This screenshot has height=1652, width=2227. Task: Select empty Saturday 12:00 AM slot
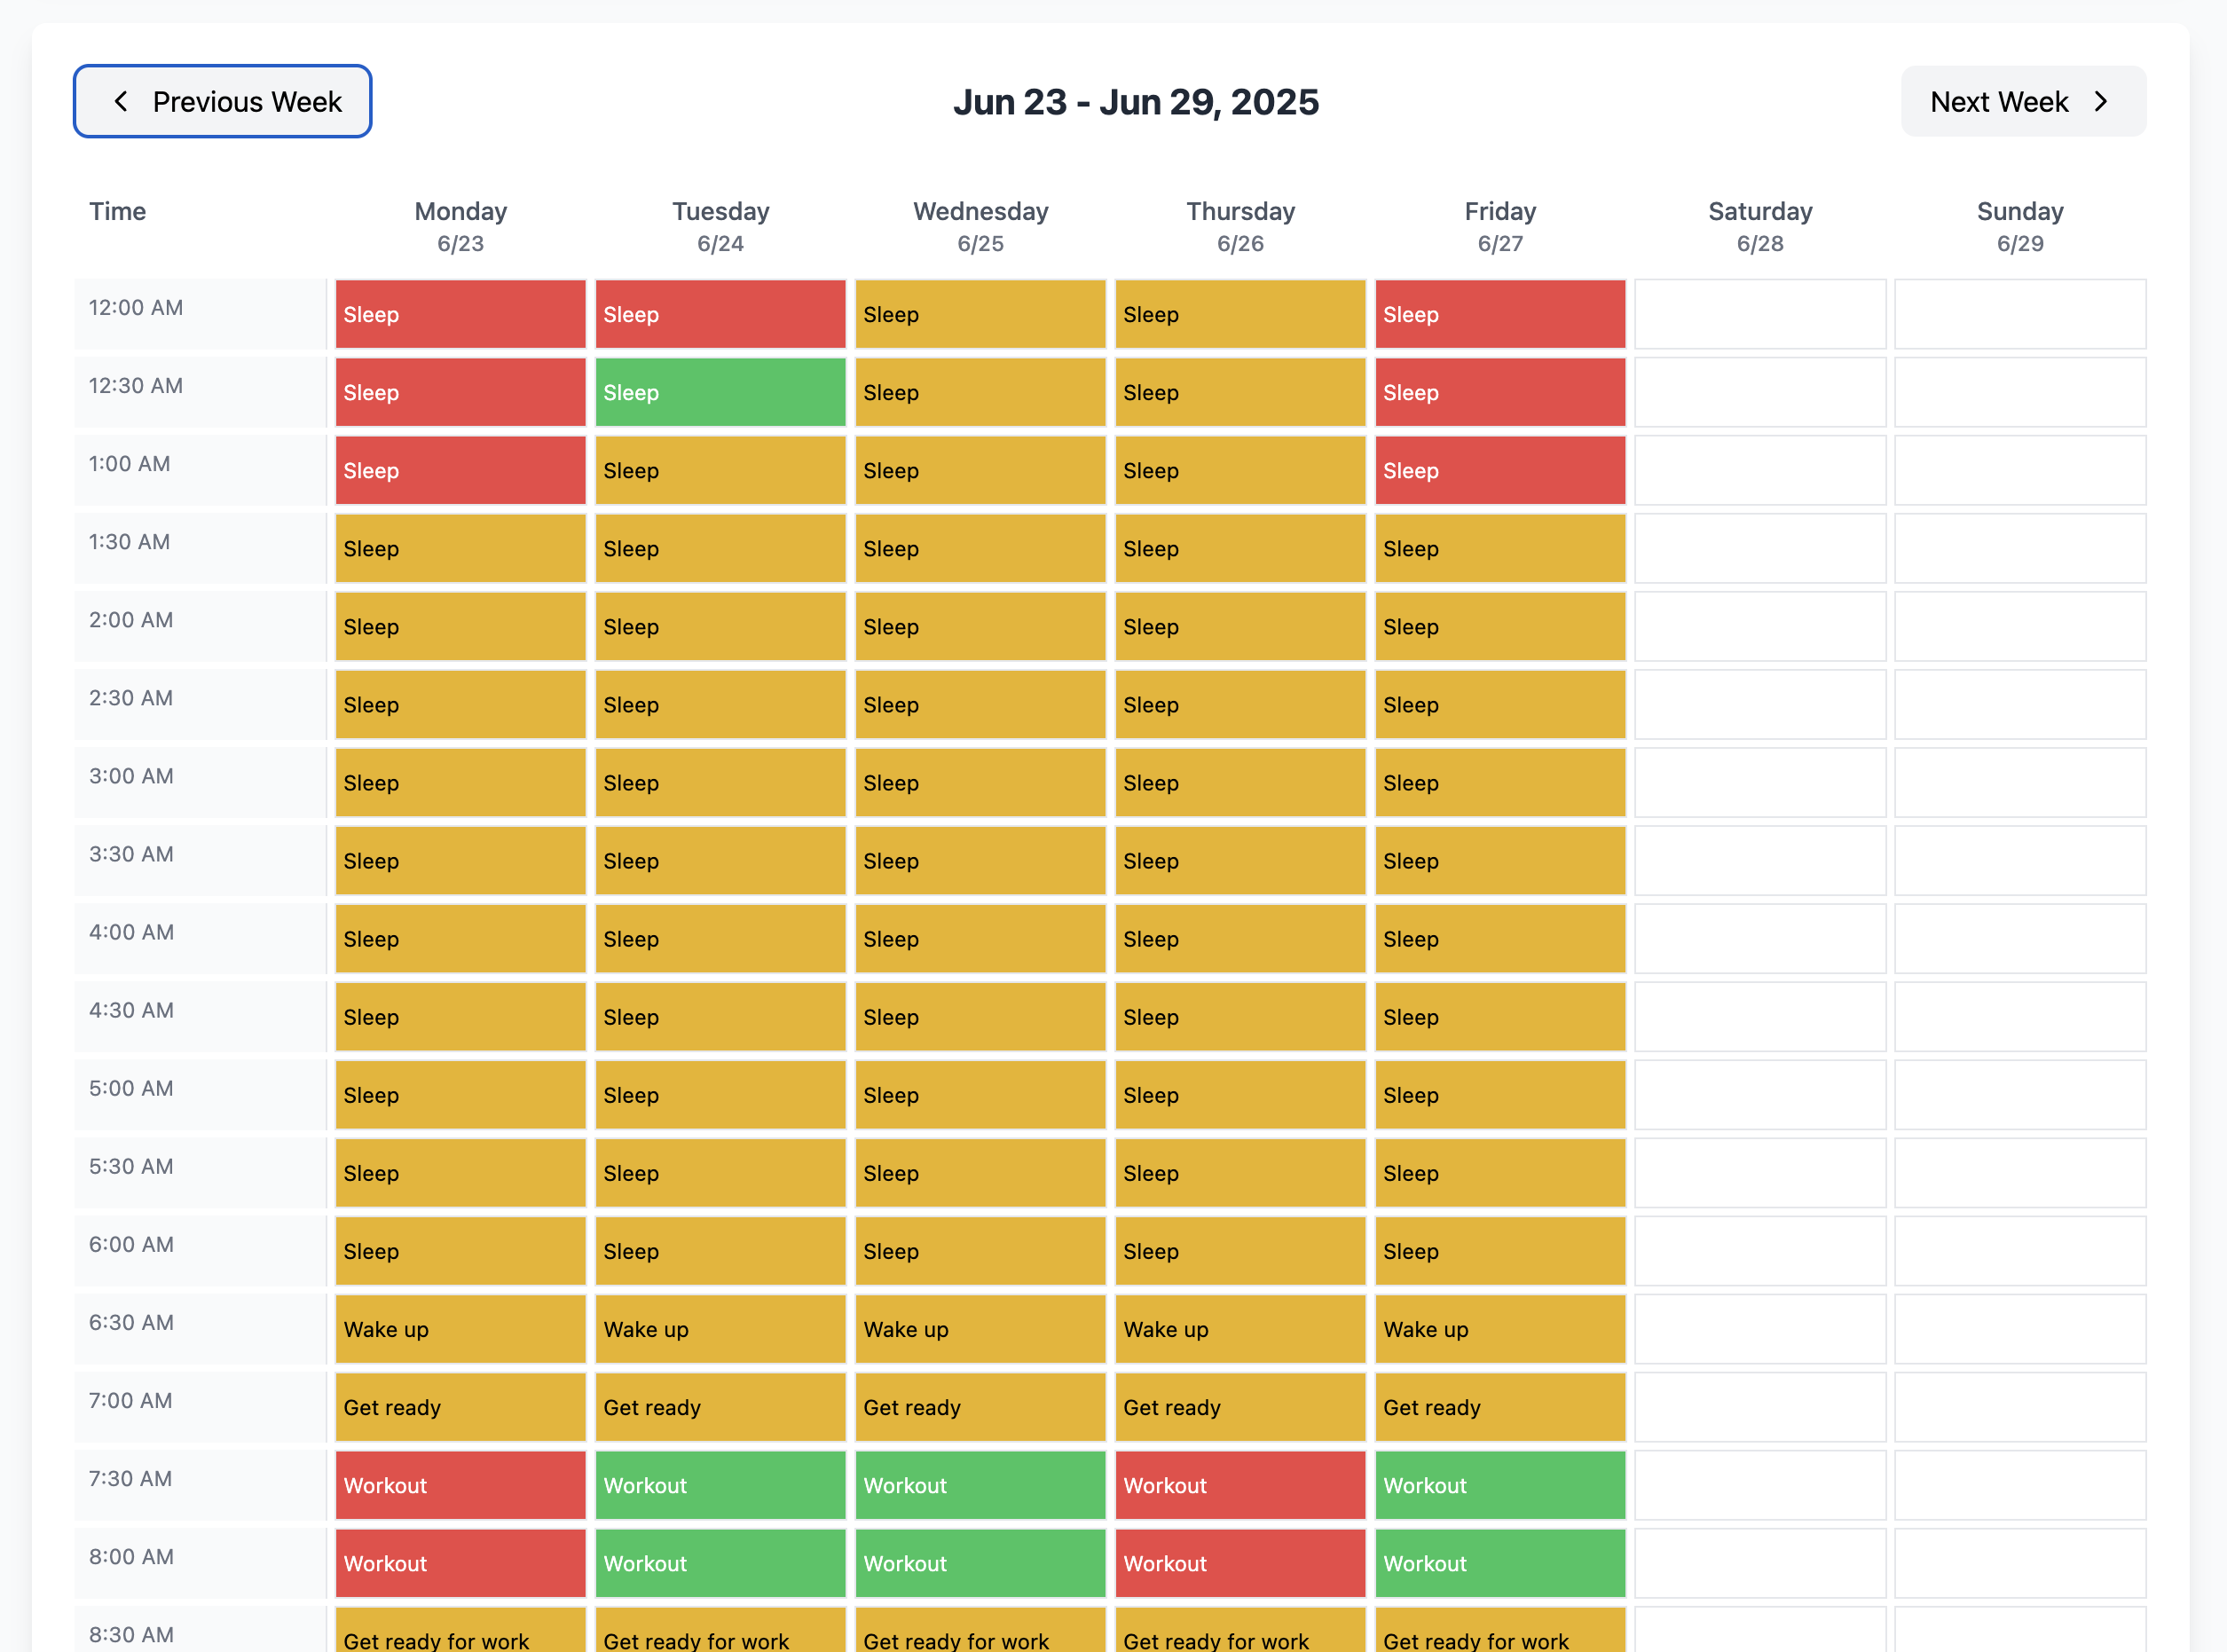[1759, 314]
